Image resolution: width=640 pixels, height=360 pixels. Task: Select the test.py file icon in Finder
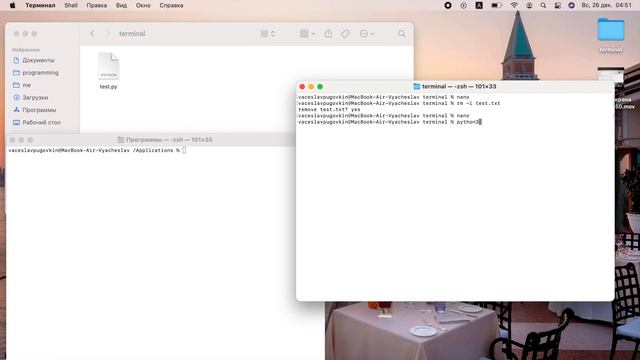click(x=109, y=66)
